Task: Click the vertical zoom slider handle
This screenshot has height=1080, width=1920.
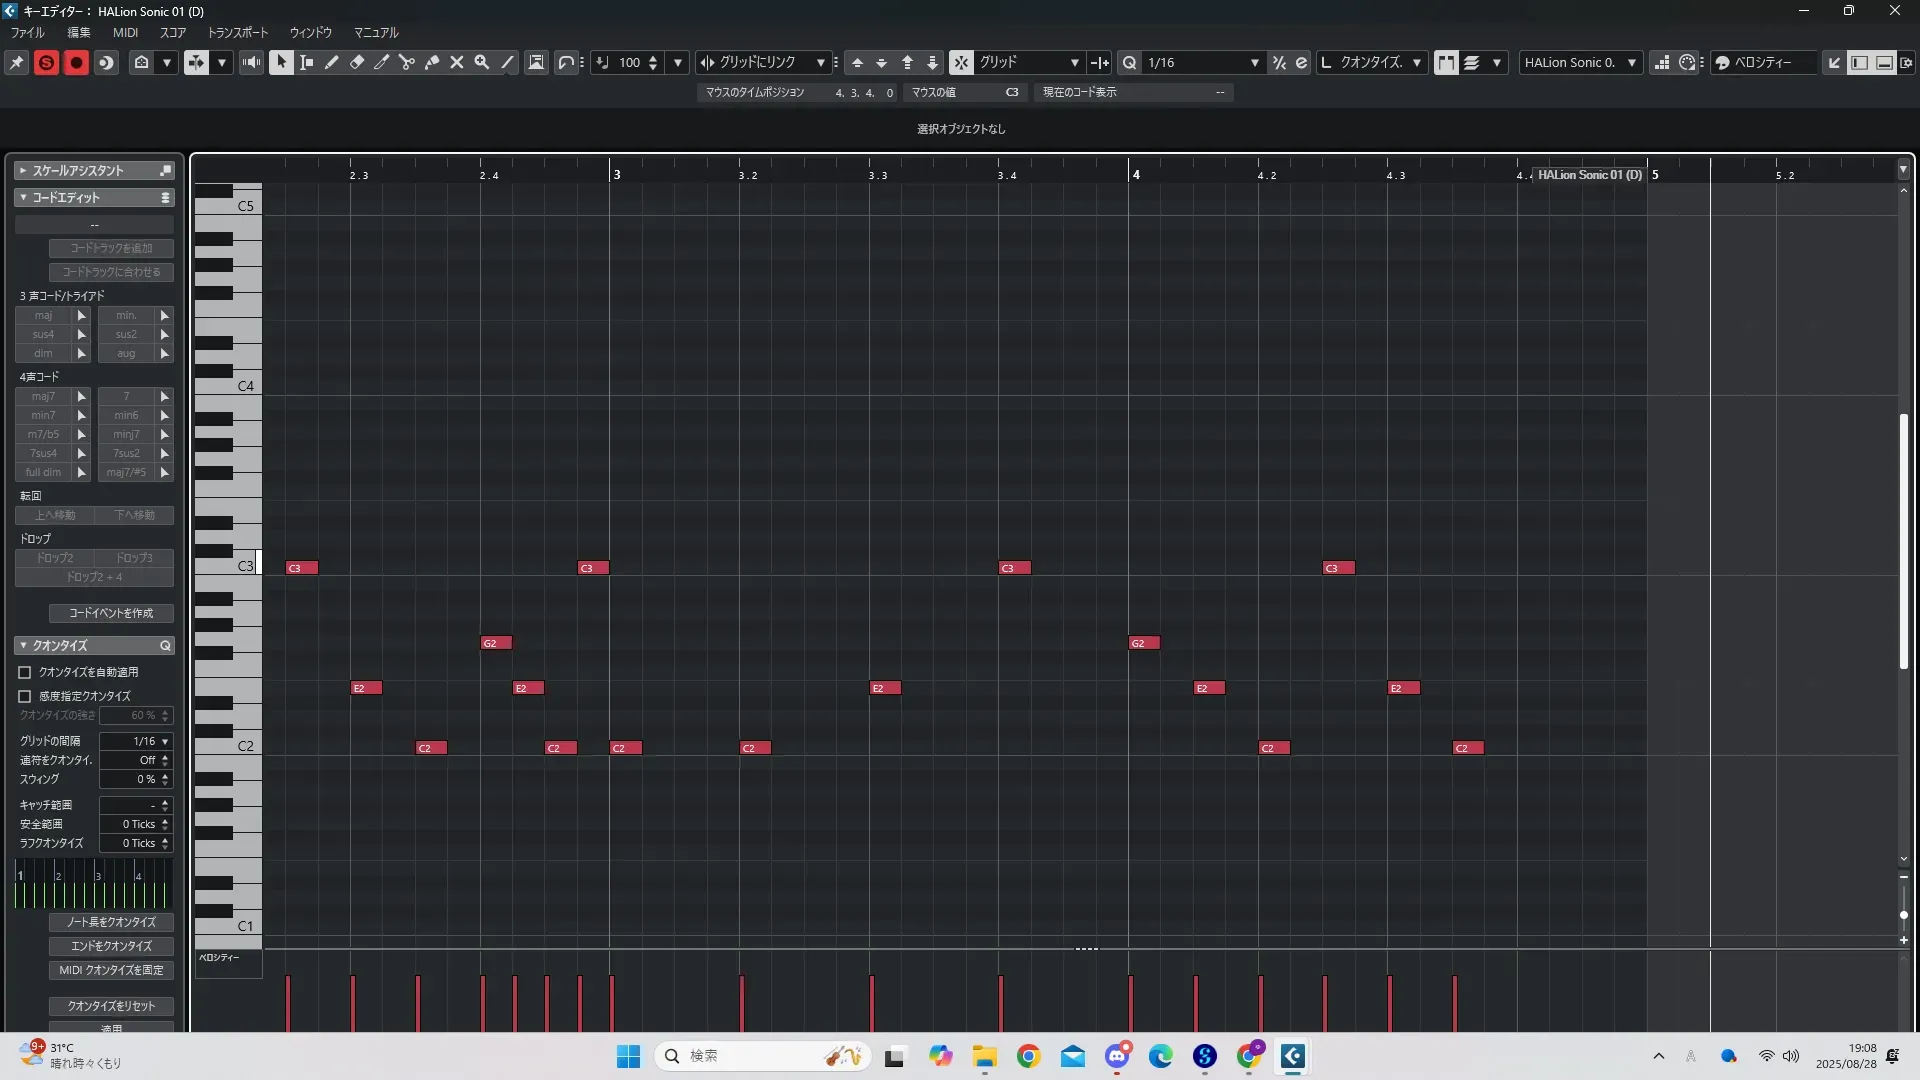Action: pyautogui.click(x=1903, y=915)
